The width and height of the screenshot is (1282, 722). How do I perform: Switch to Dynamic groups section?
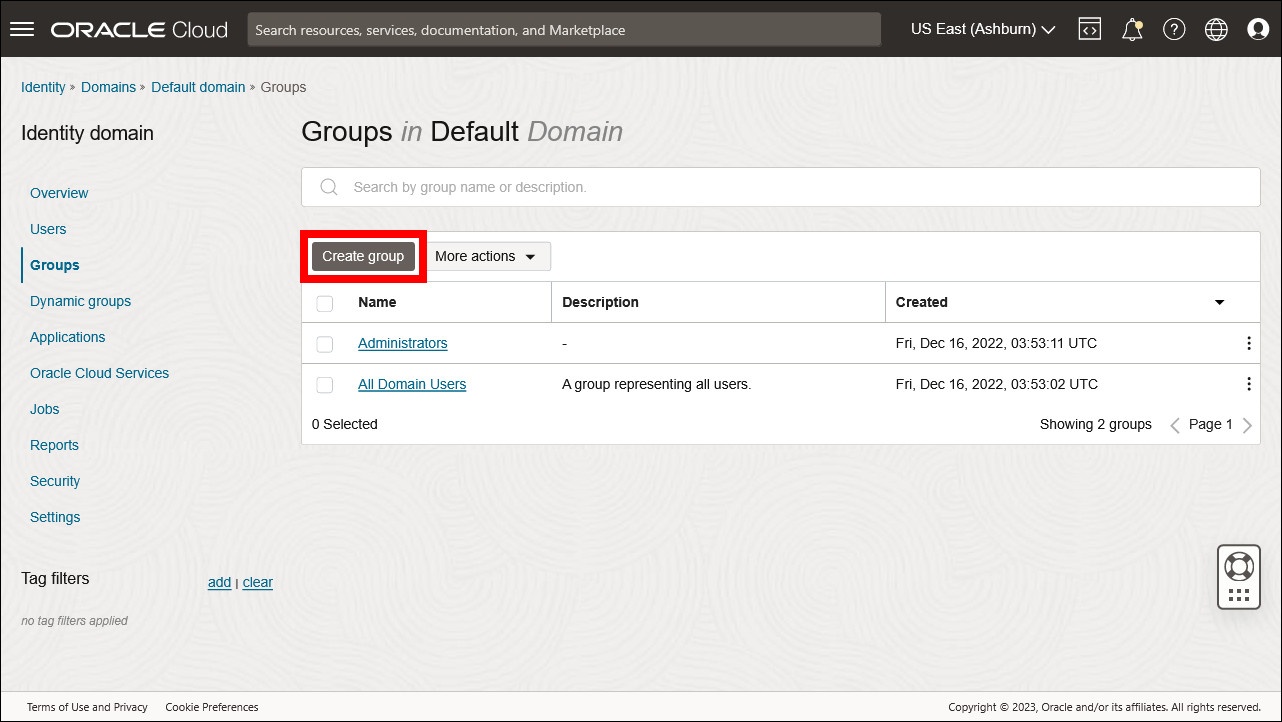[x=80, y=300]
